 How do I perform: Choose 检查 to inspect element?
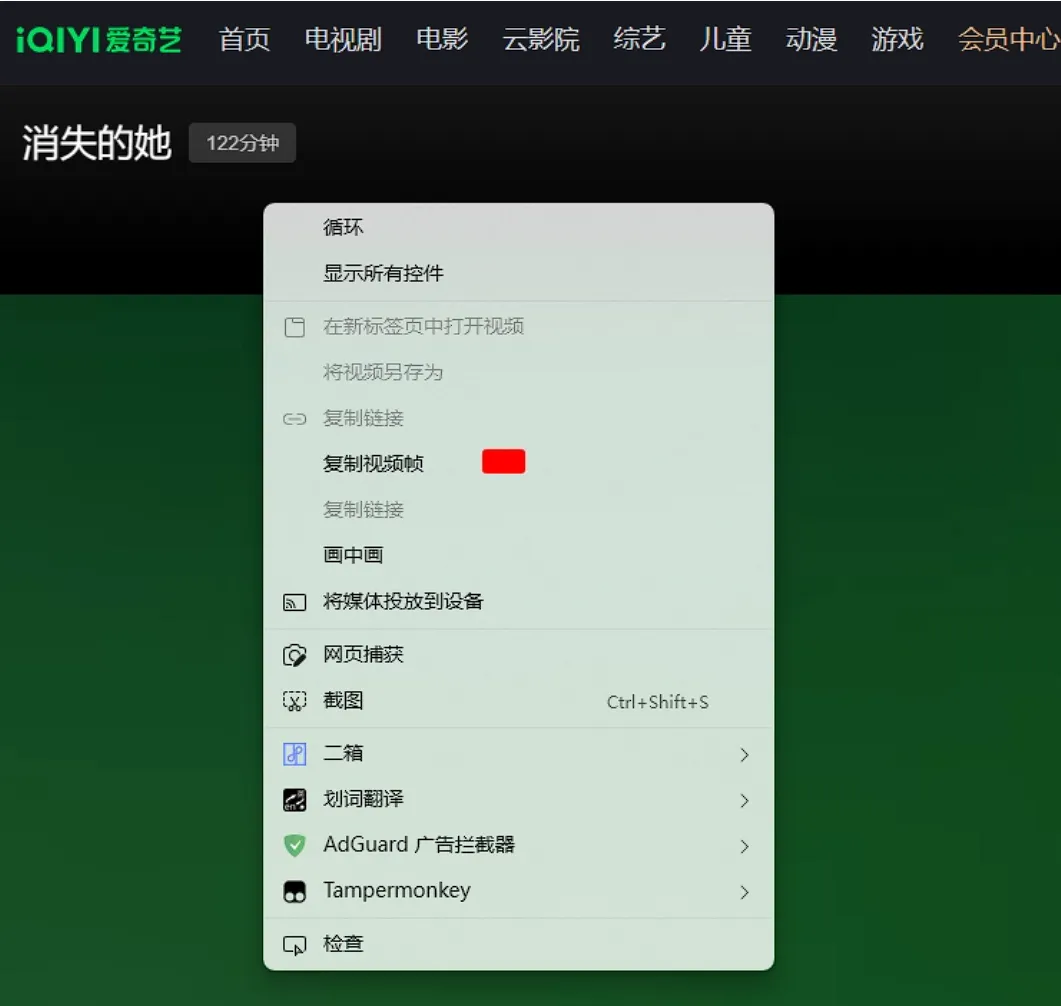[x=518, y=944]
